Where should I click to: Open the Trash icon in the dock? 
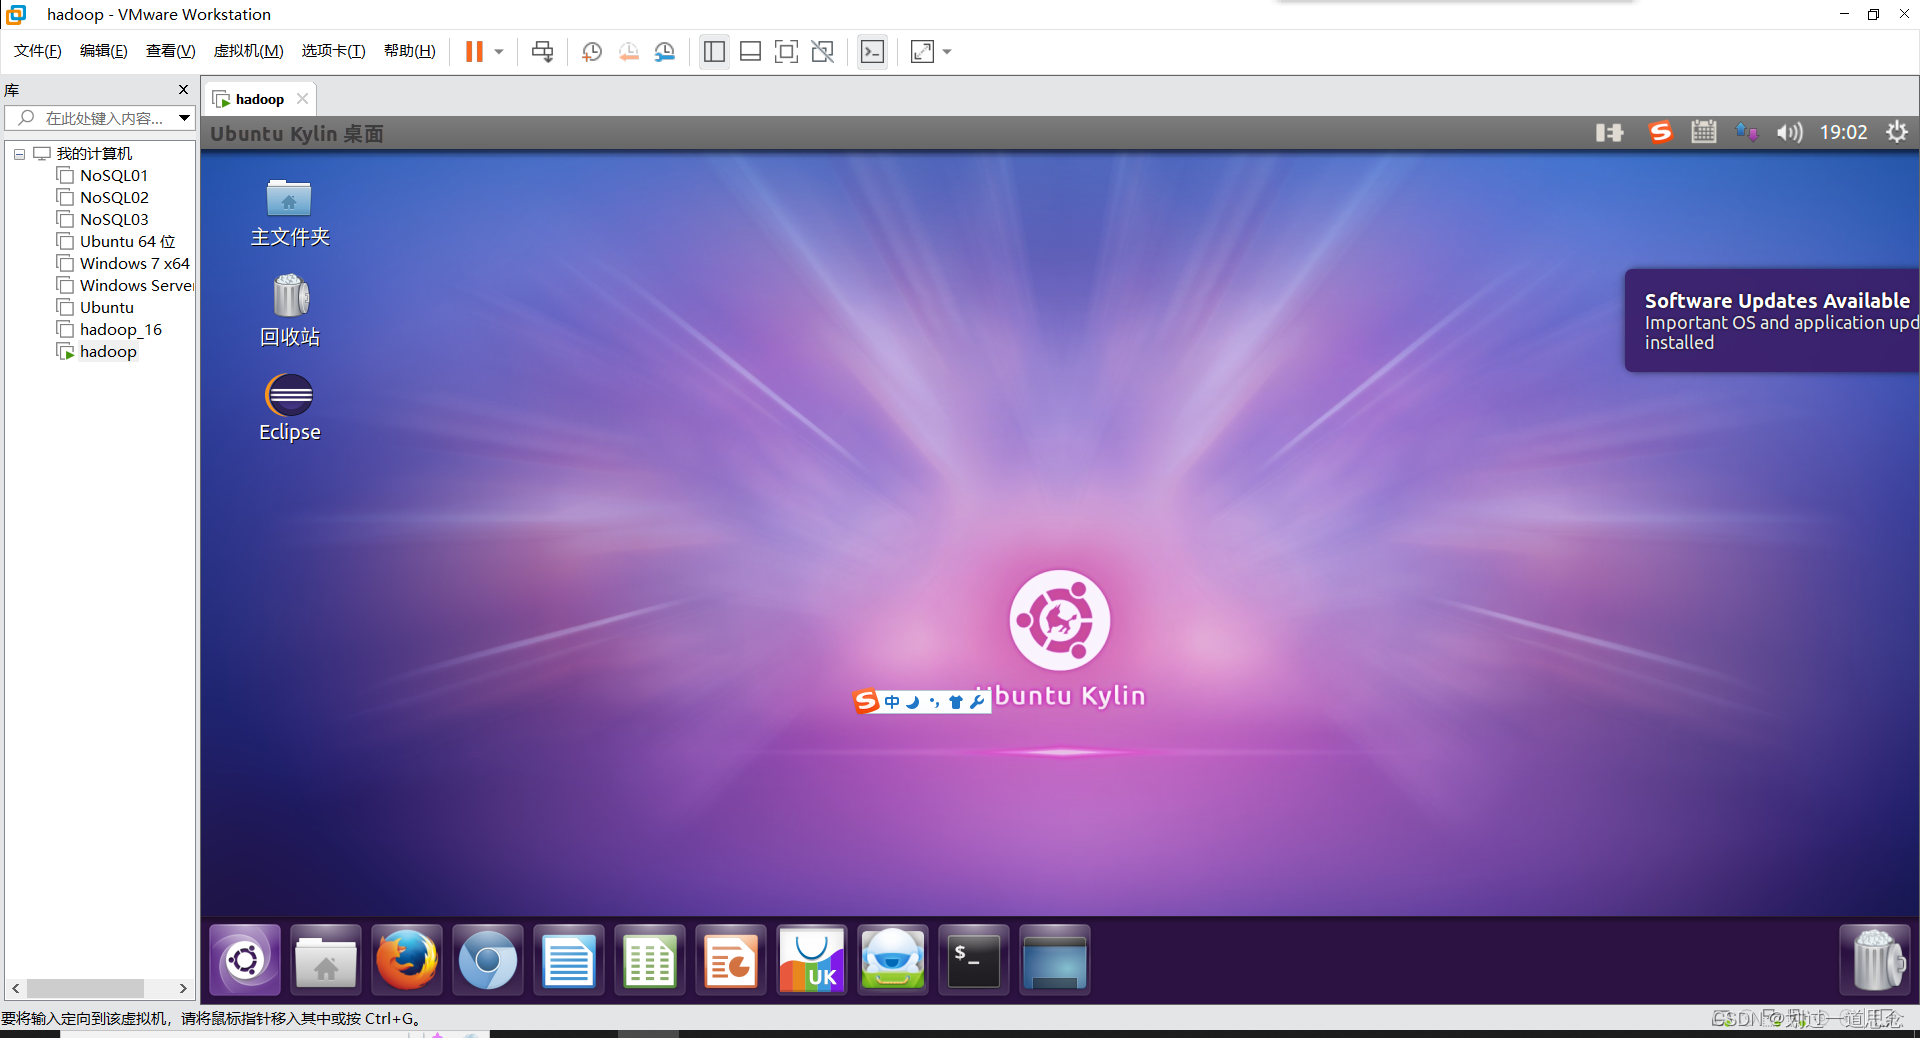[1875, 960]
